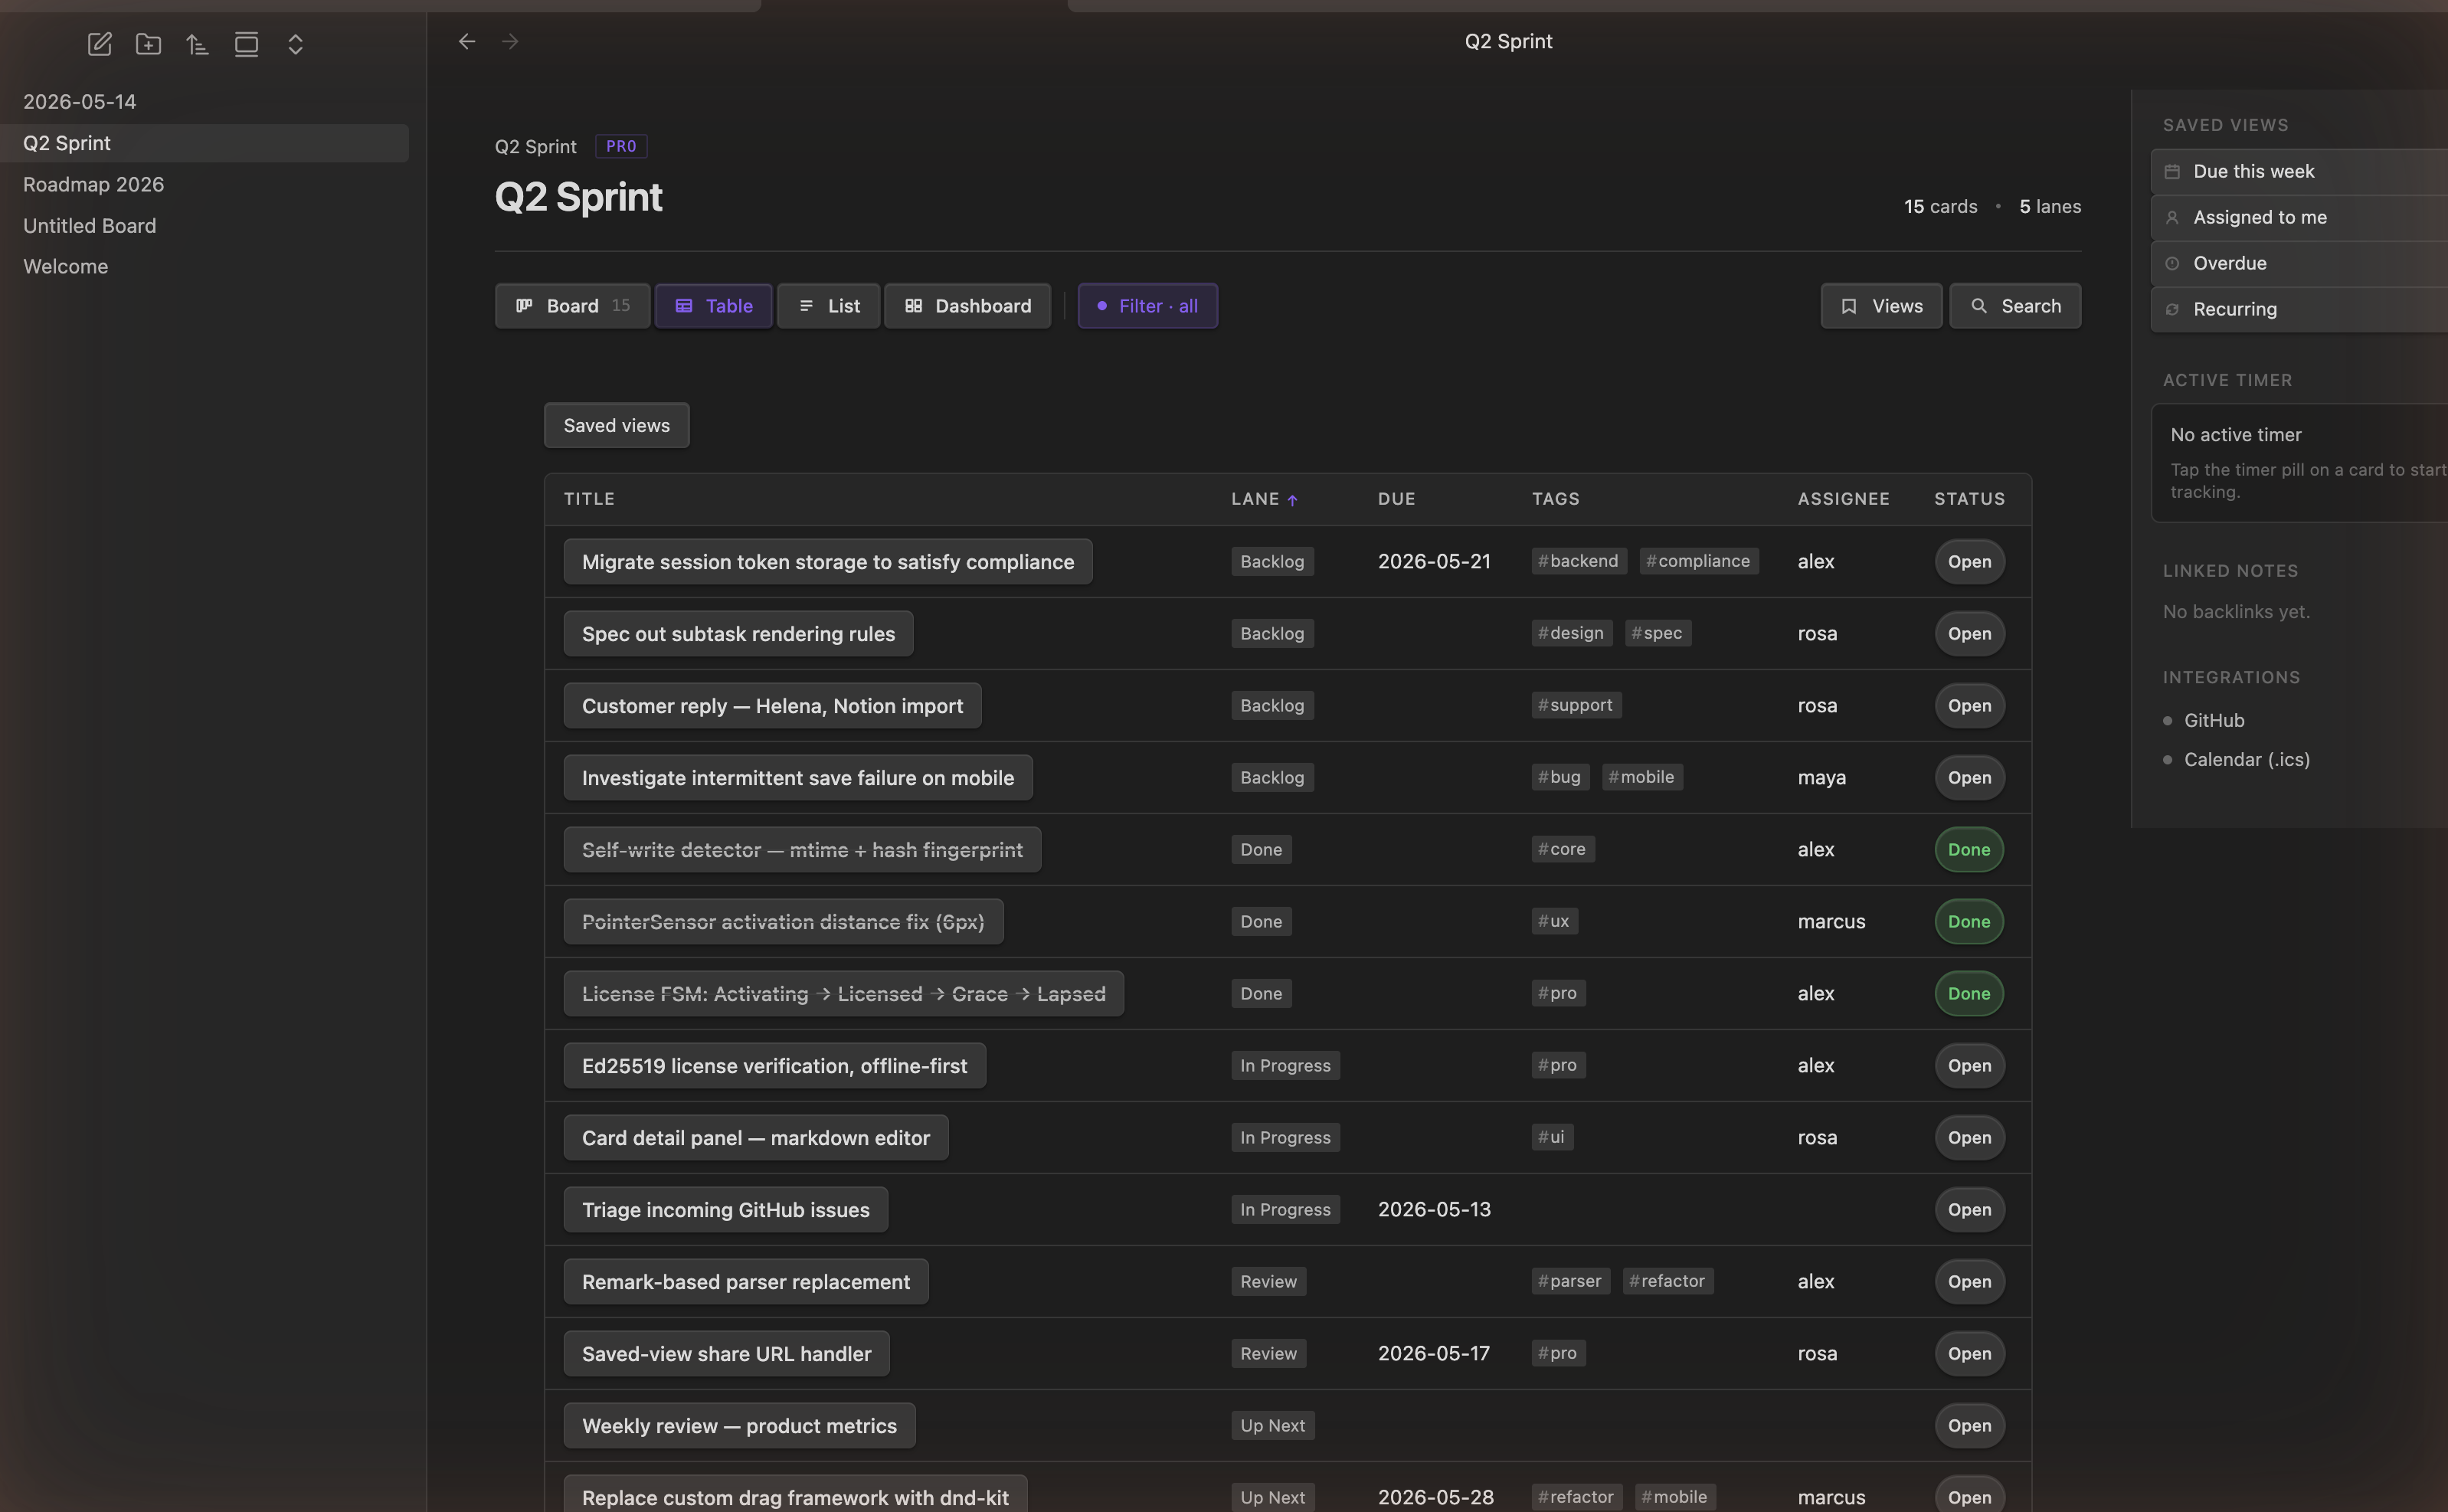Image resolution: width=2448 pixels, height=1512 pixels.
Task: Select Q2 Sprint in the sidebar
Action: point(204,143)
